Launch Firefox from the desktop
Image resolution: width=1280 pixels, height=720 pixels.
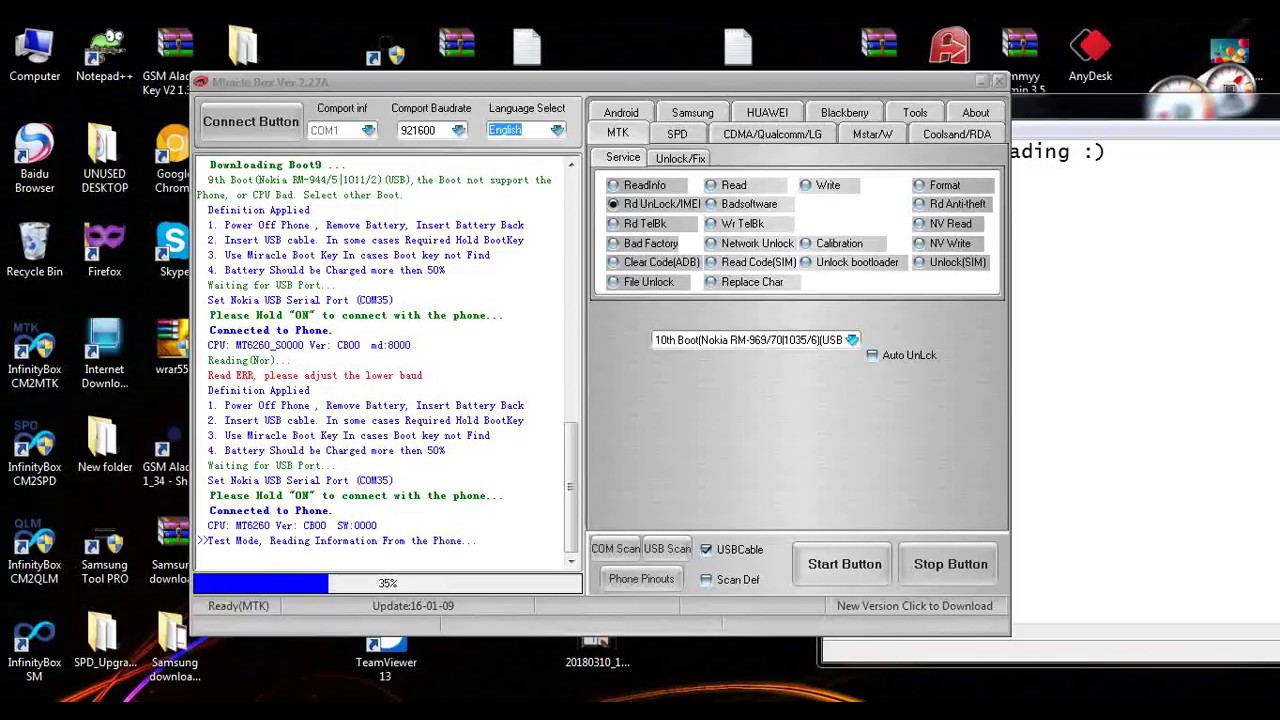(104, 250)
